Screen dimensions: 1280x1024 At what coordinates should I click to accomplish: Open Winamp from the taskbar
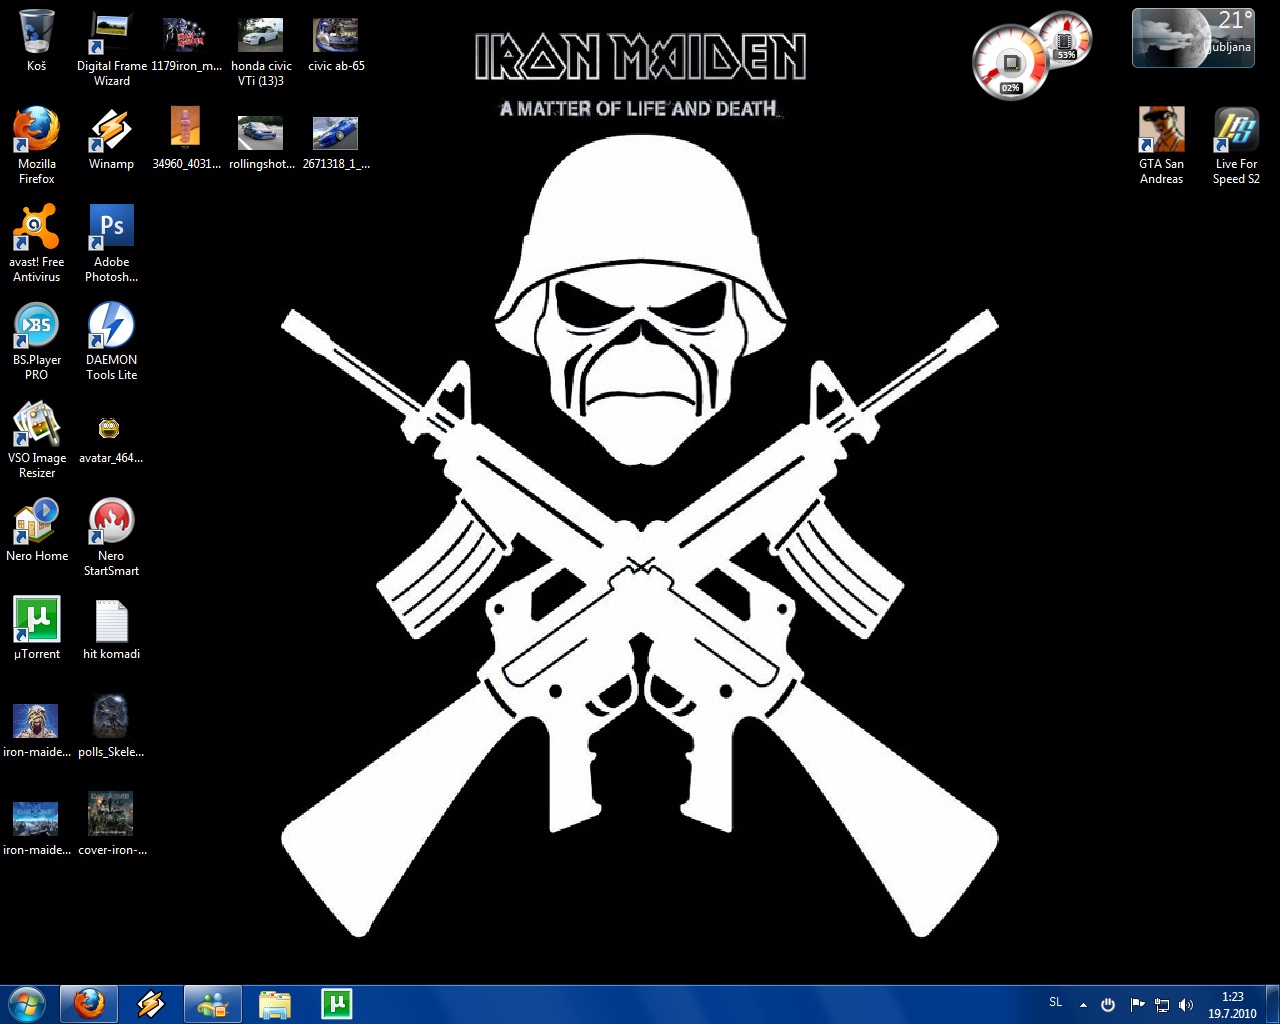(151, 1003)
